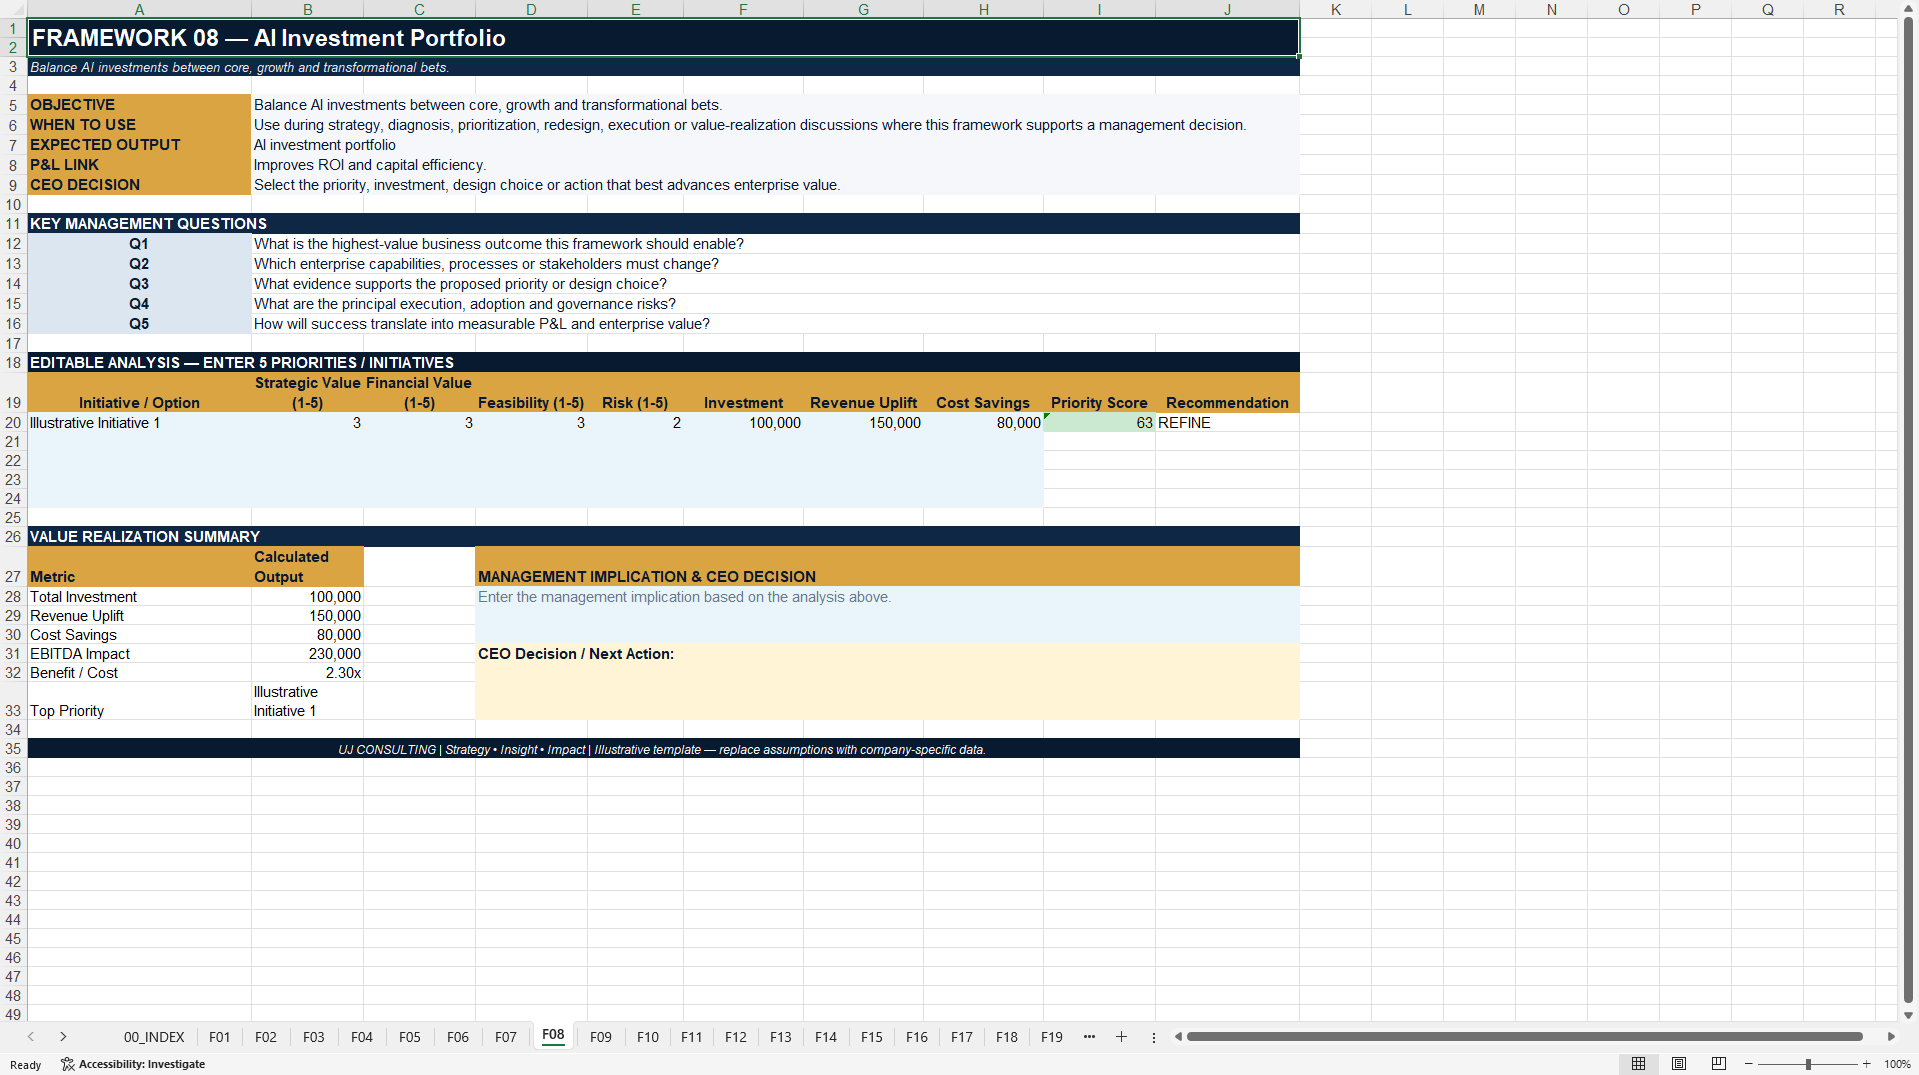Switch to the F12 sheet tab
The height and width of the screenshot is (1075, 1919).
point(736,1037)
